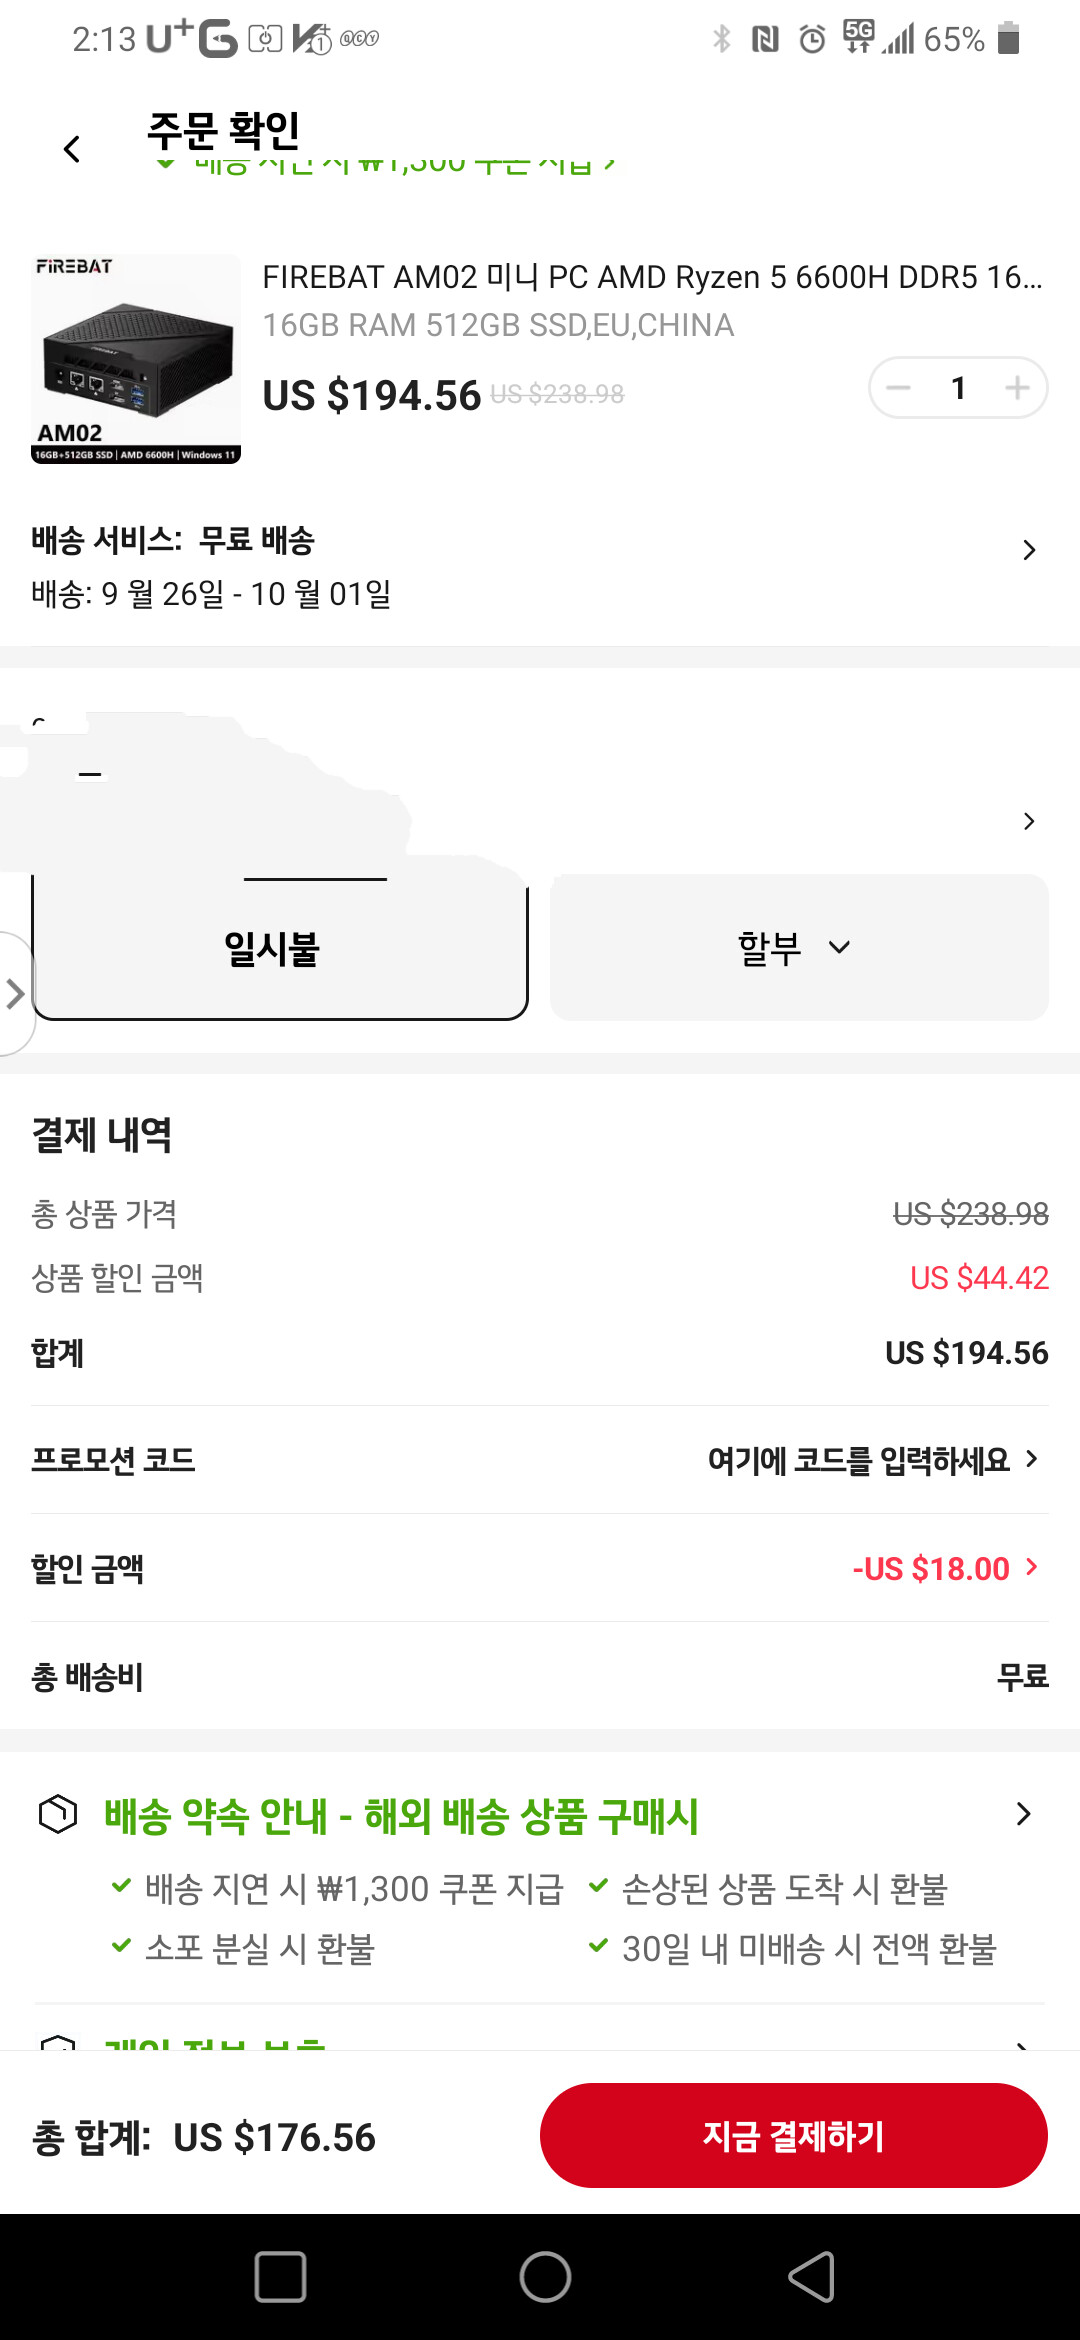Tap the package icon beside 배송 약속 안내
This screenshot has width=1080, height=2340.
tap(58, 1814)
